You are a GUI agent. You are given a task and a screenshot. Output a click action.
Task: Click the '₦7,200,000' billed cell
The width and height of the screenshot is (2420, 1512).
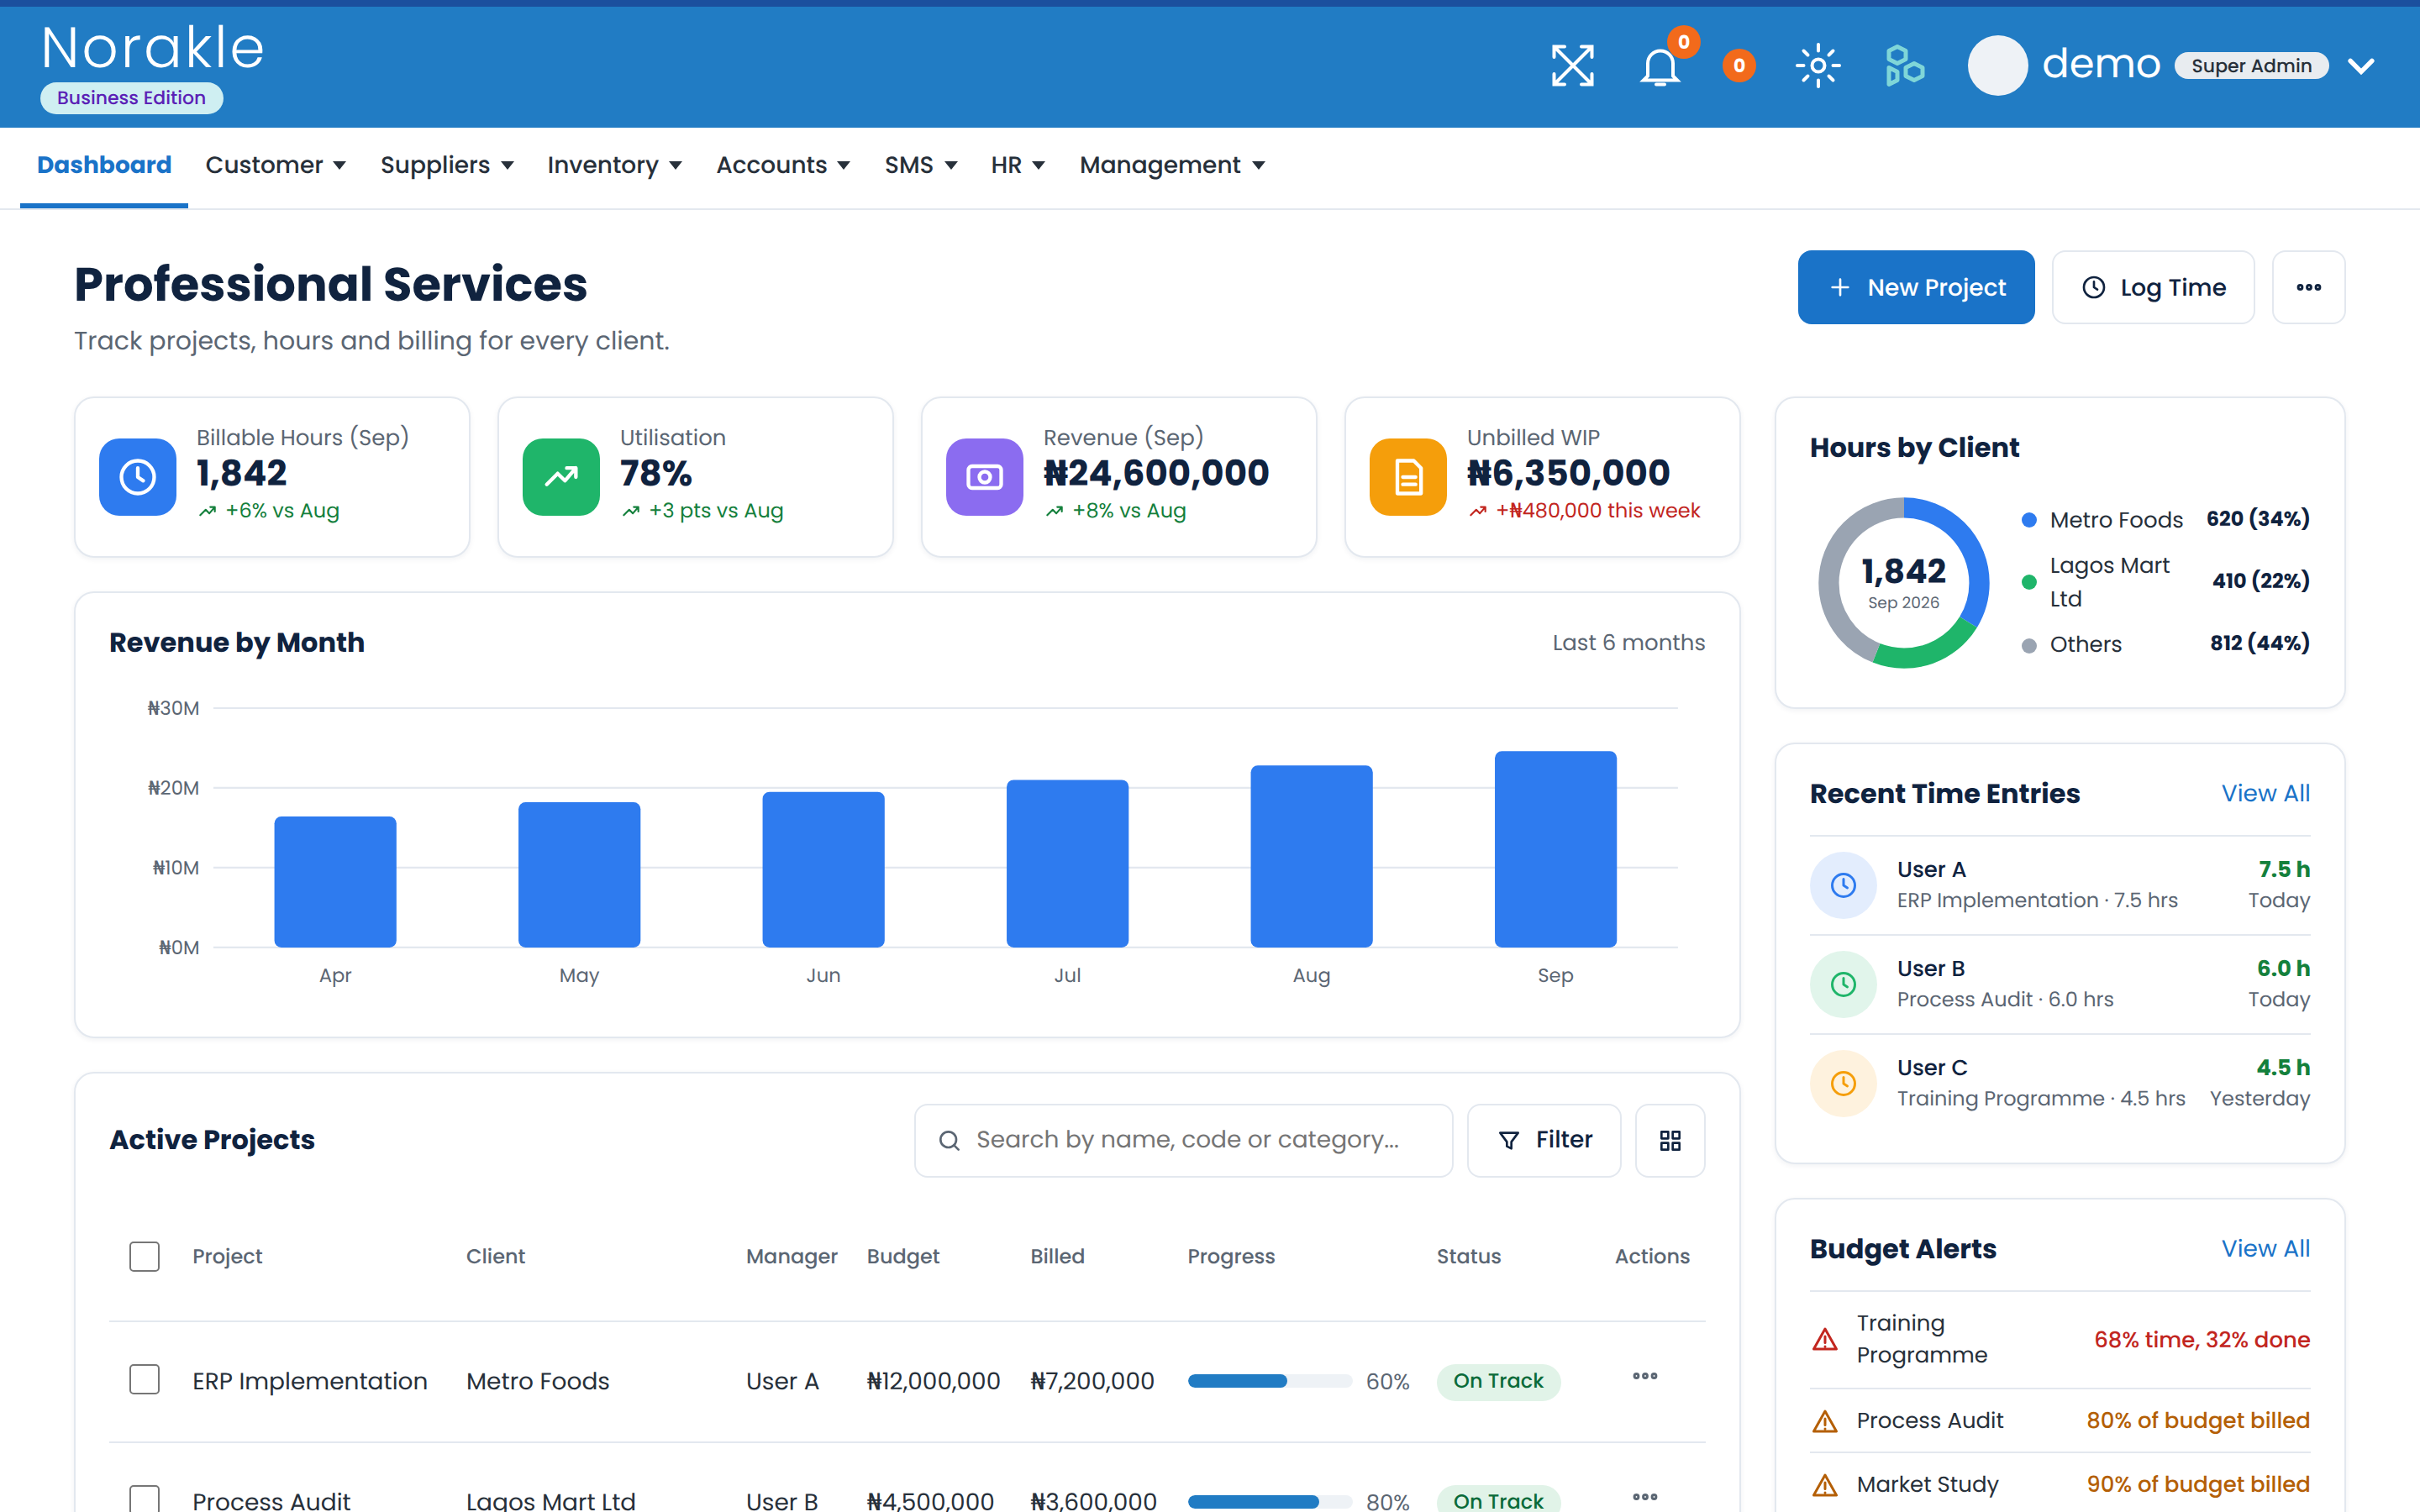pyautogui.click(x=1092, y=1381)
